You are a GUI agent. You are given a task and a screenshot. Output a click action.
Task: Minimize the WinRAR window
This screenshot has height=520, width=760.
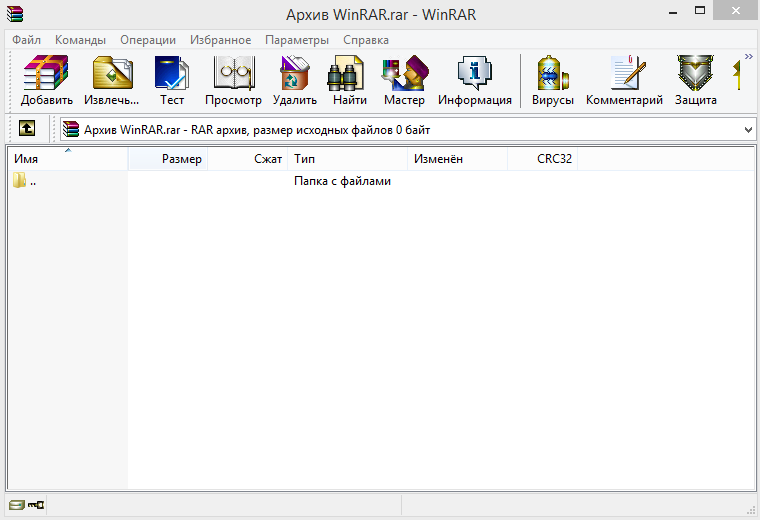(x=673, y=12)
